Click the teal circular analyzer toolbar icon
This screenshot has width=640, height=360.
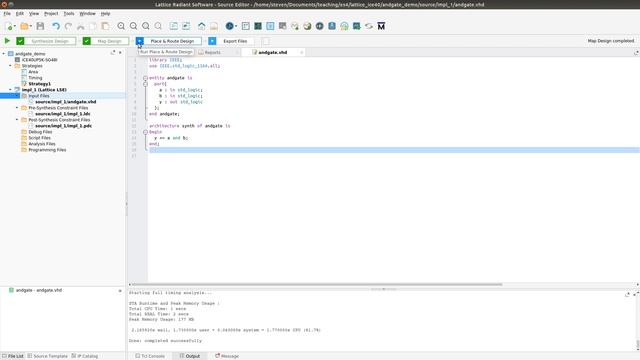pos(344,26)
